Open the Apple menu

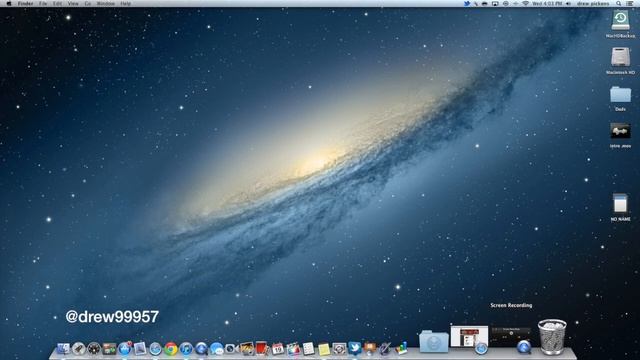pos(9,3)
